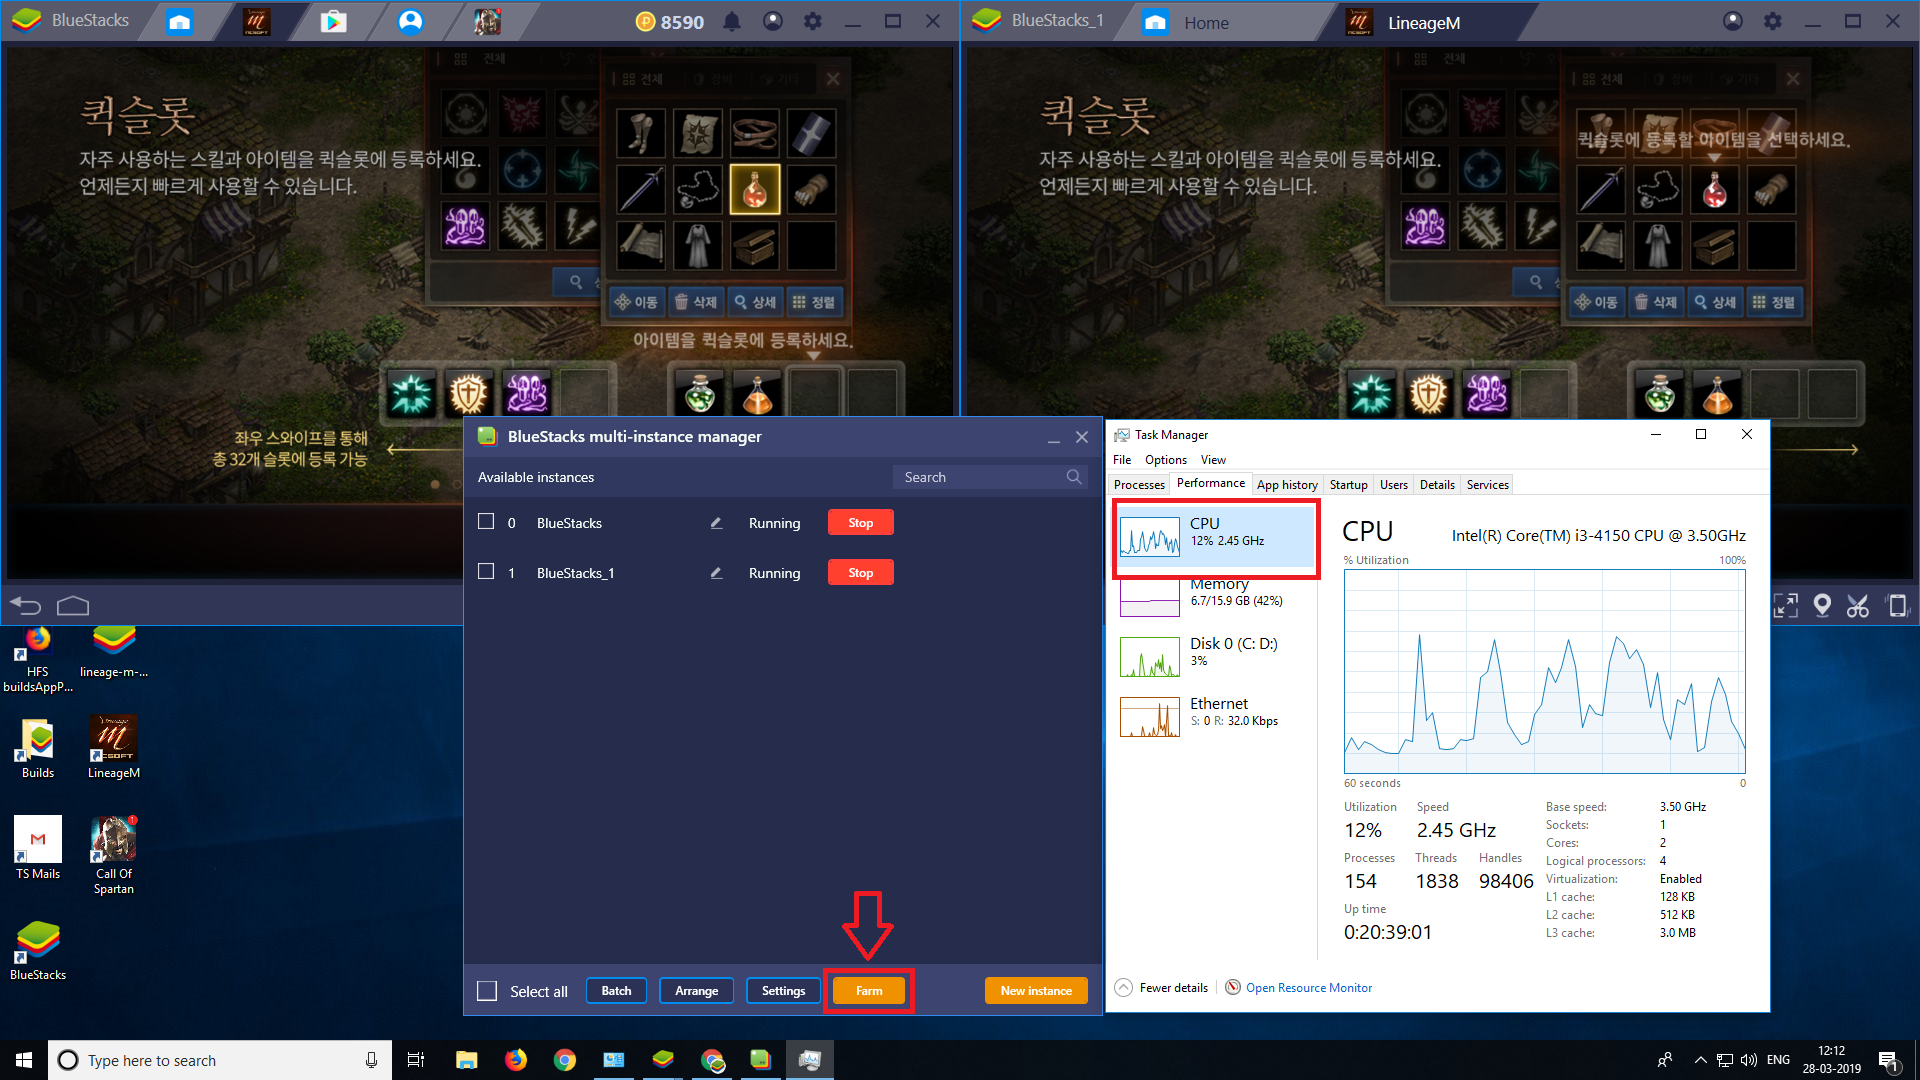1920x1080 pixels.
Task: Check the BlueStacks_1 instance checkbox
Action: [486, 571]
